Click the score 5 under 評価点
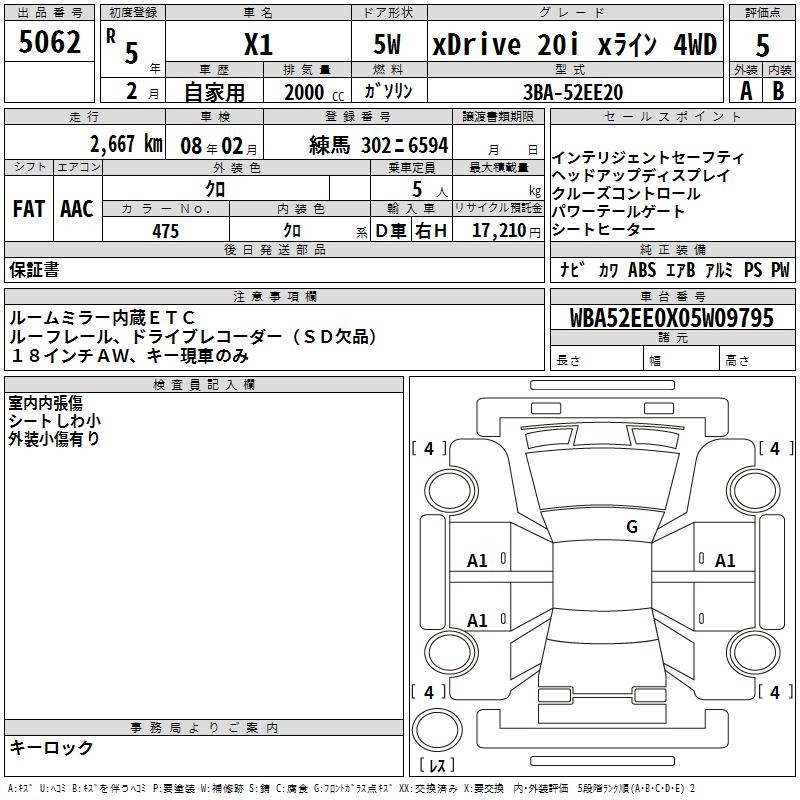Viewport: 800px width, 800px height. [762, 45]
